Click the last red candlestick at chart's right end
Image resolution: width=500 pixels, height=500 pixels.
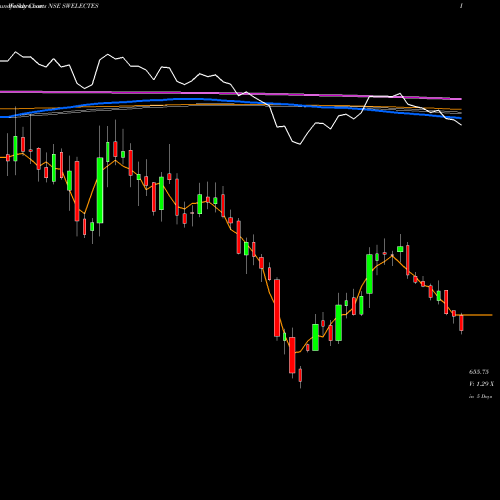[461, 323]
